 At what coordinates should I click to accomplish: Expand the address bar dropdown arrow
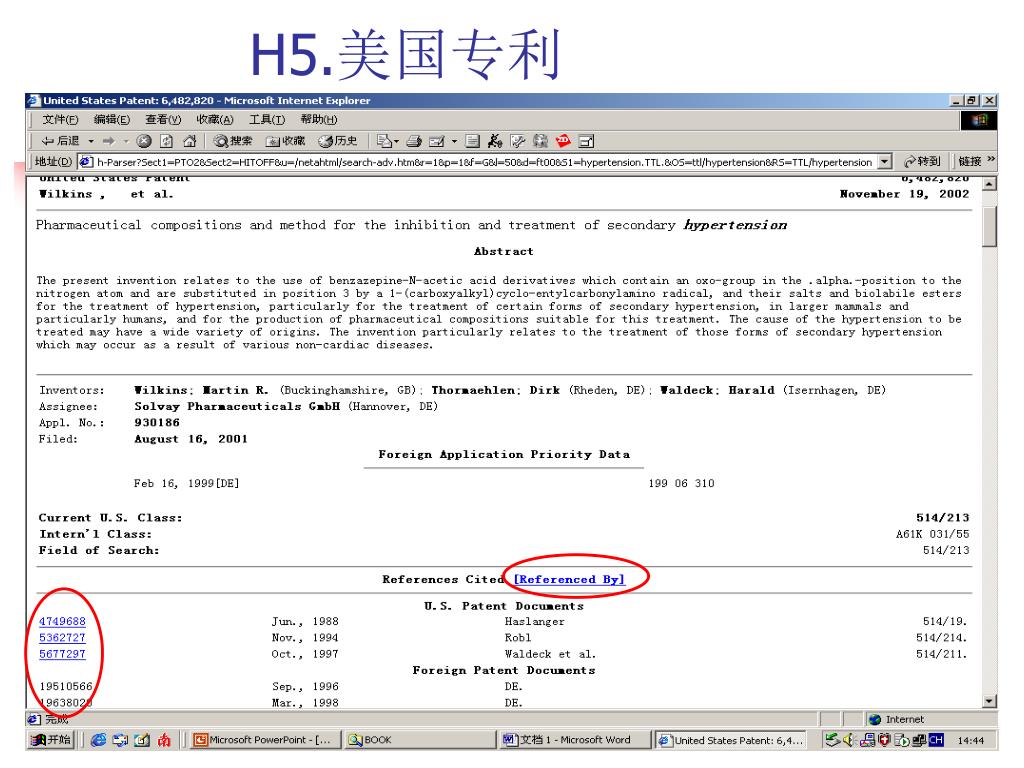point(885,162)
